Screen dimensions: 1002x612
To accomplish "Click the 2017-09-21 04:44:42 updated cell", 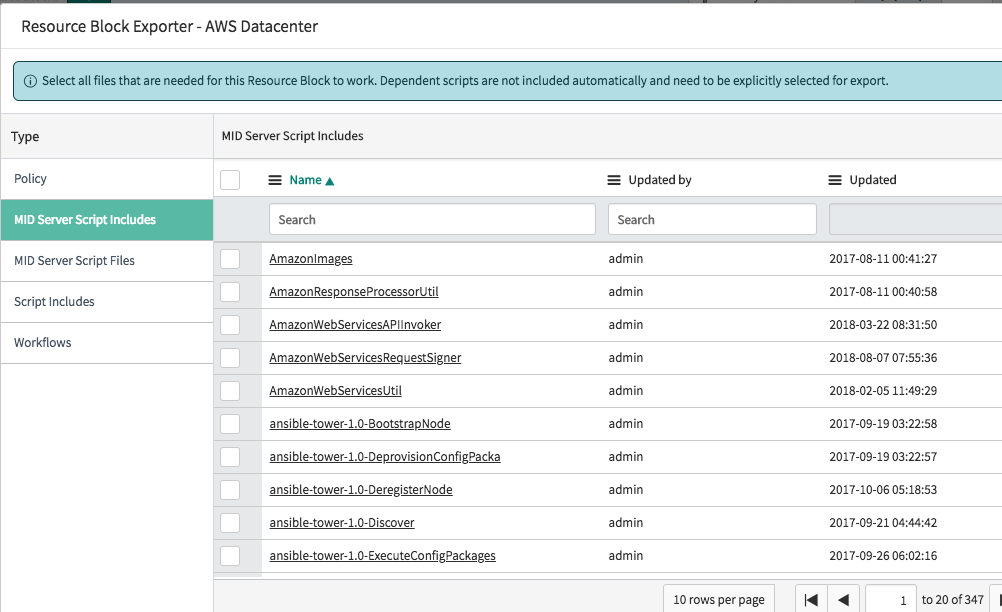I will (x=883, y=523).
